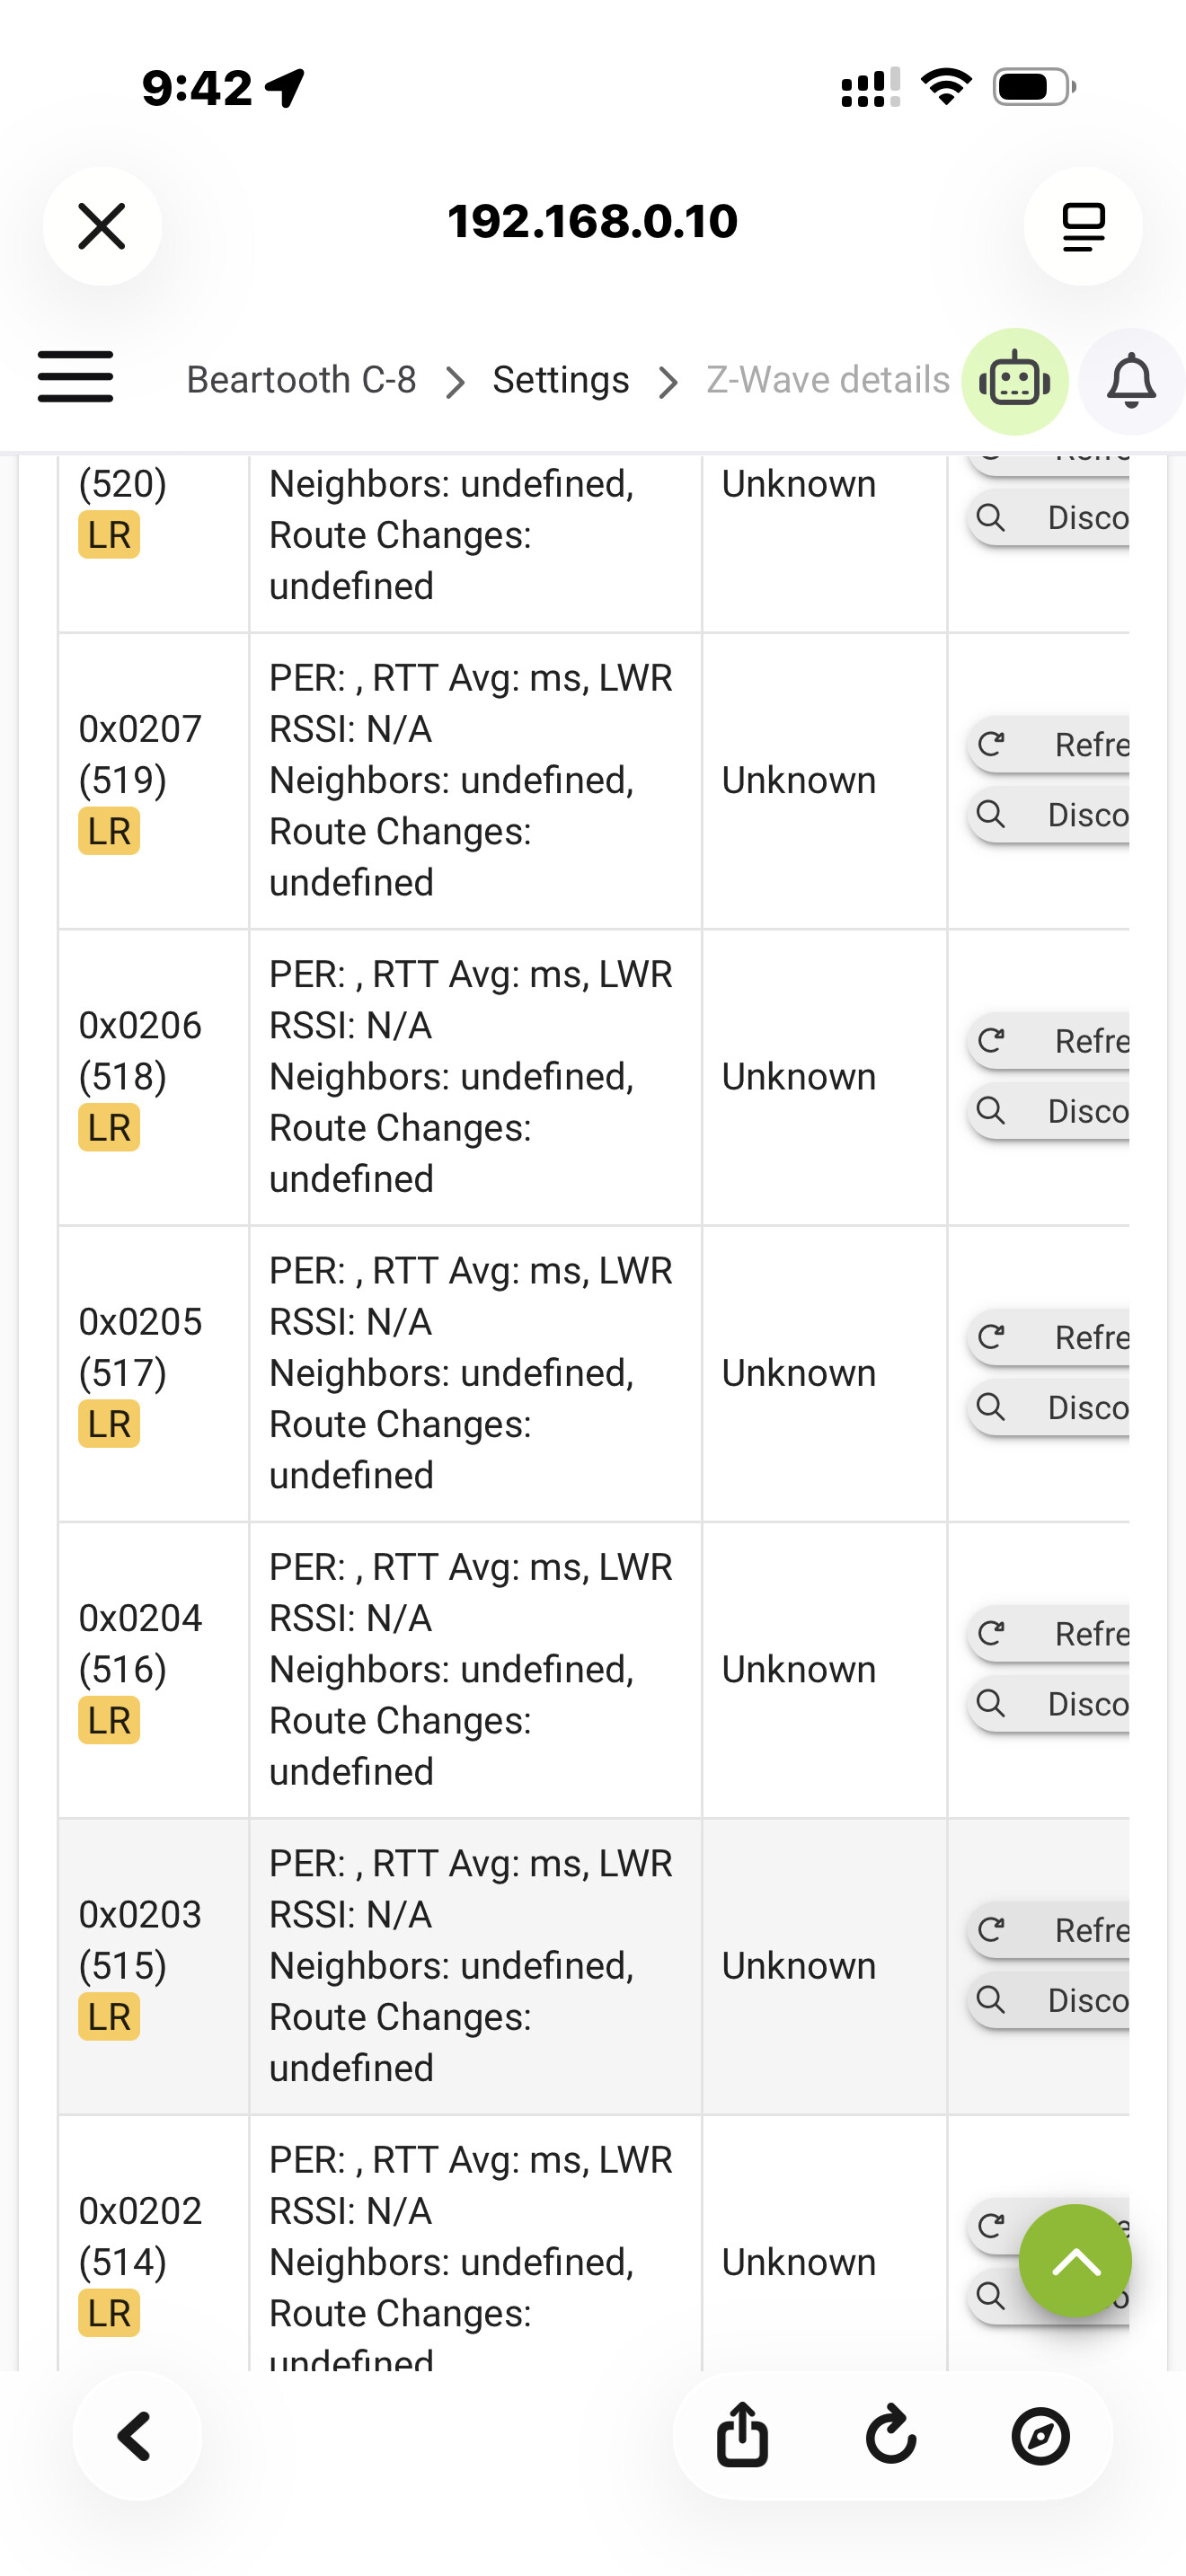Click Refresh for node 0x0203
Viewport: 1186px width, 2576px height.
coord(1050,1930)
